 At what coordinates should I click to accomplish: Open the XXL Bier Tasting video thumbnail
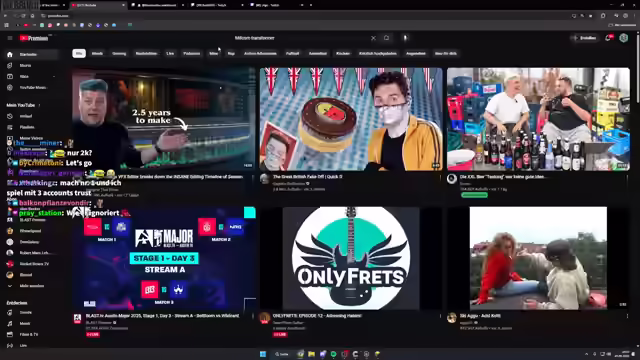(538, 119)
